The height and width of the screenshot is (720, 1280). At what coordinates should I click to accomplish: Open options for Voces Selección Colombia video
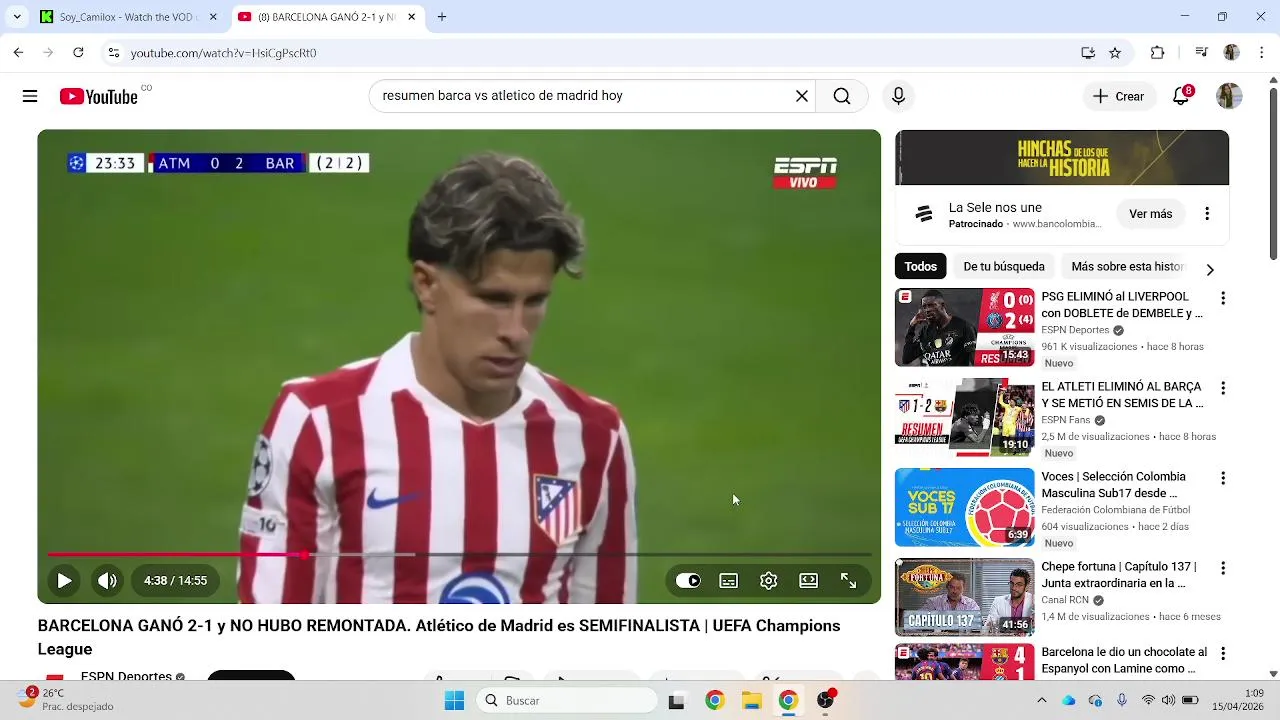coord(1222,478)
